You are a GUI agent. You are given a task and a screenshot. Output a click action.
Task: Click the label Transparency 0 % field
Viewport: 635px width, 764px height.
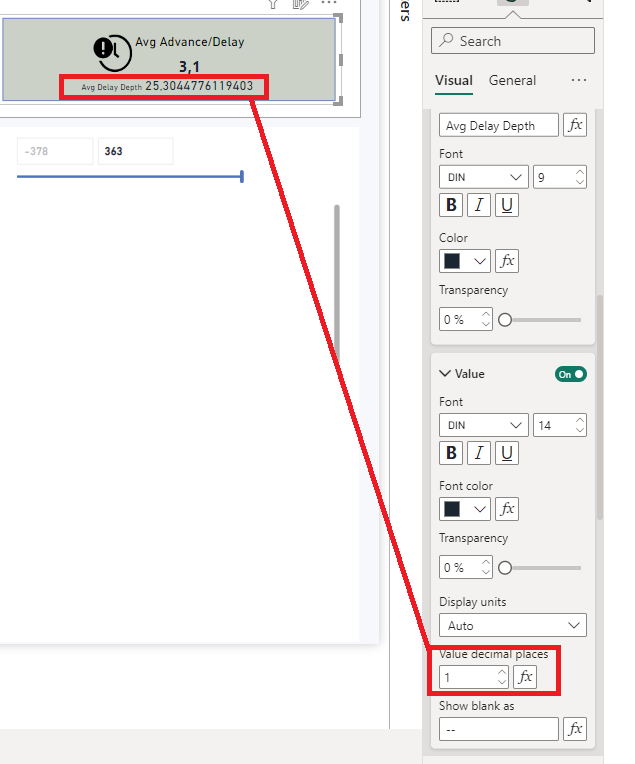(465, 319)
